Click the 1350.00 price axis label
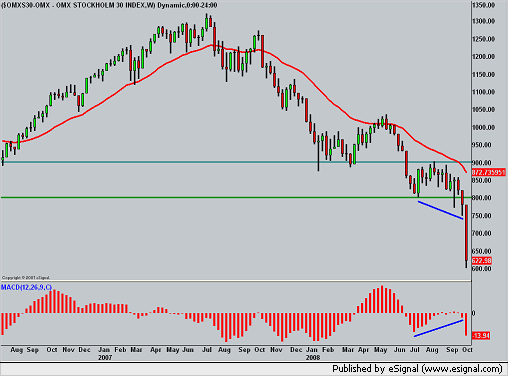Image resolution: width=508 pixels, height=376 pixels. pyautogui.click(x=483, y=5)
